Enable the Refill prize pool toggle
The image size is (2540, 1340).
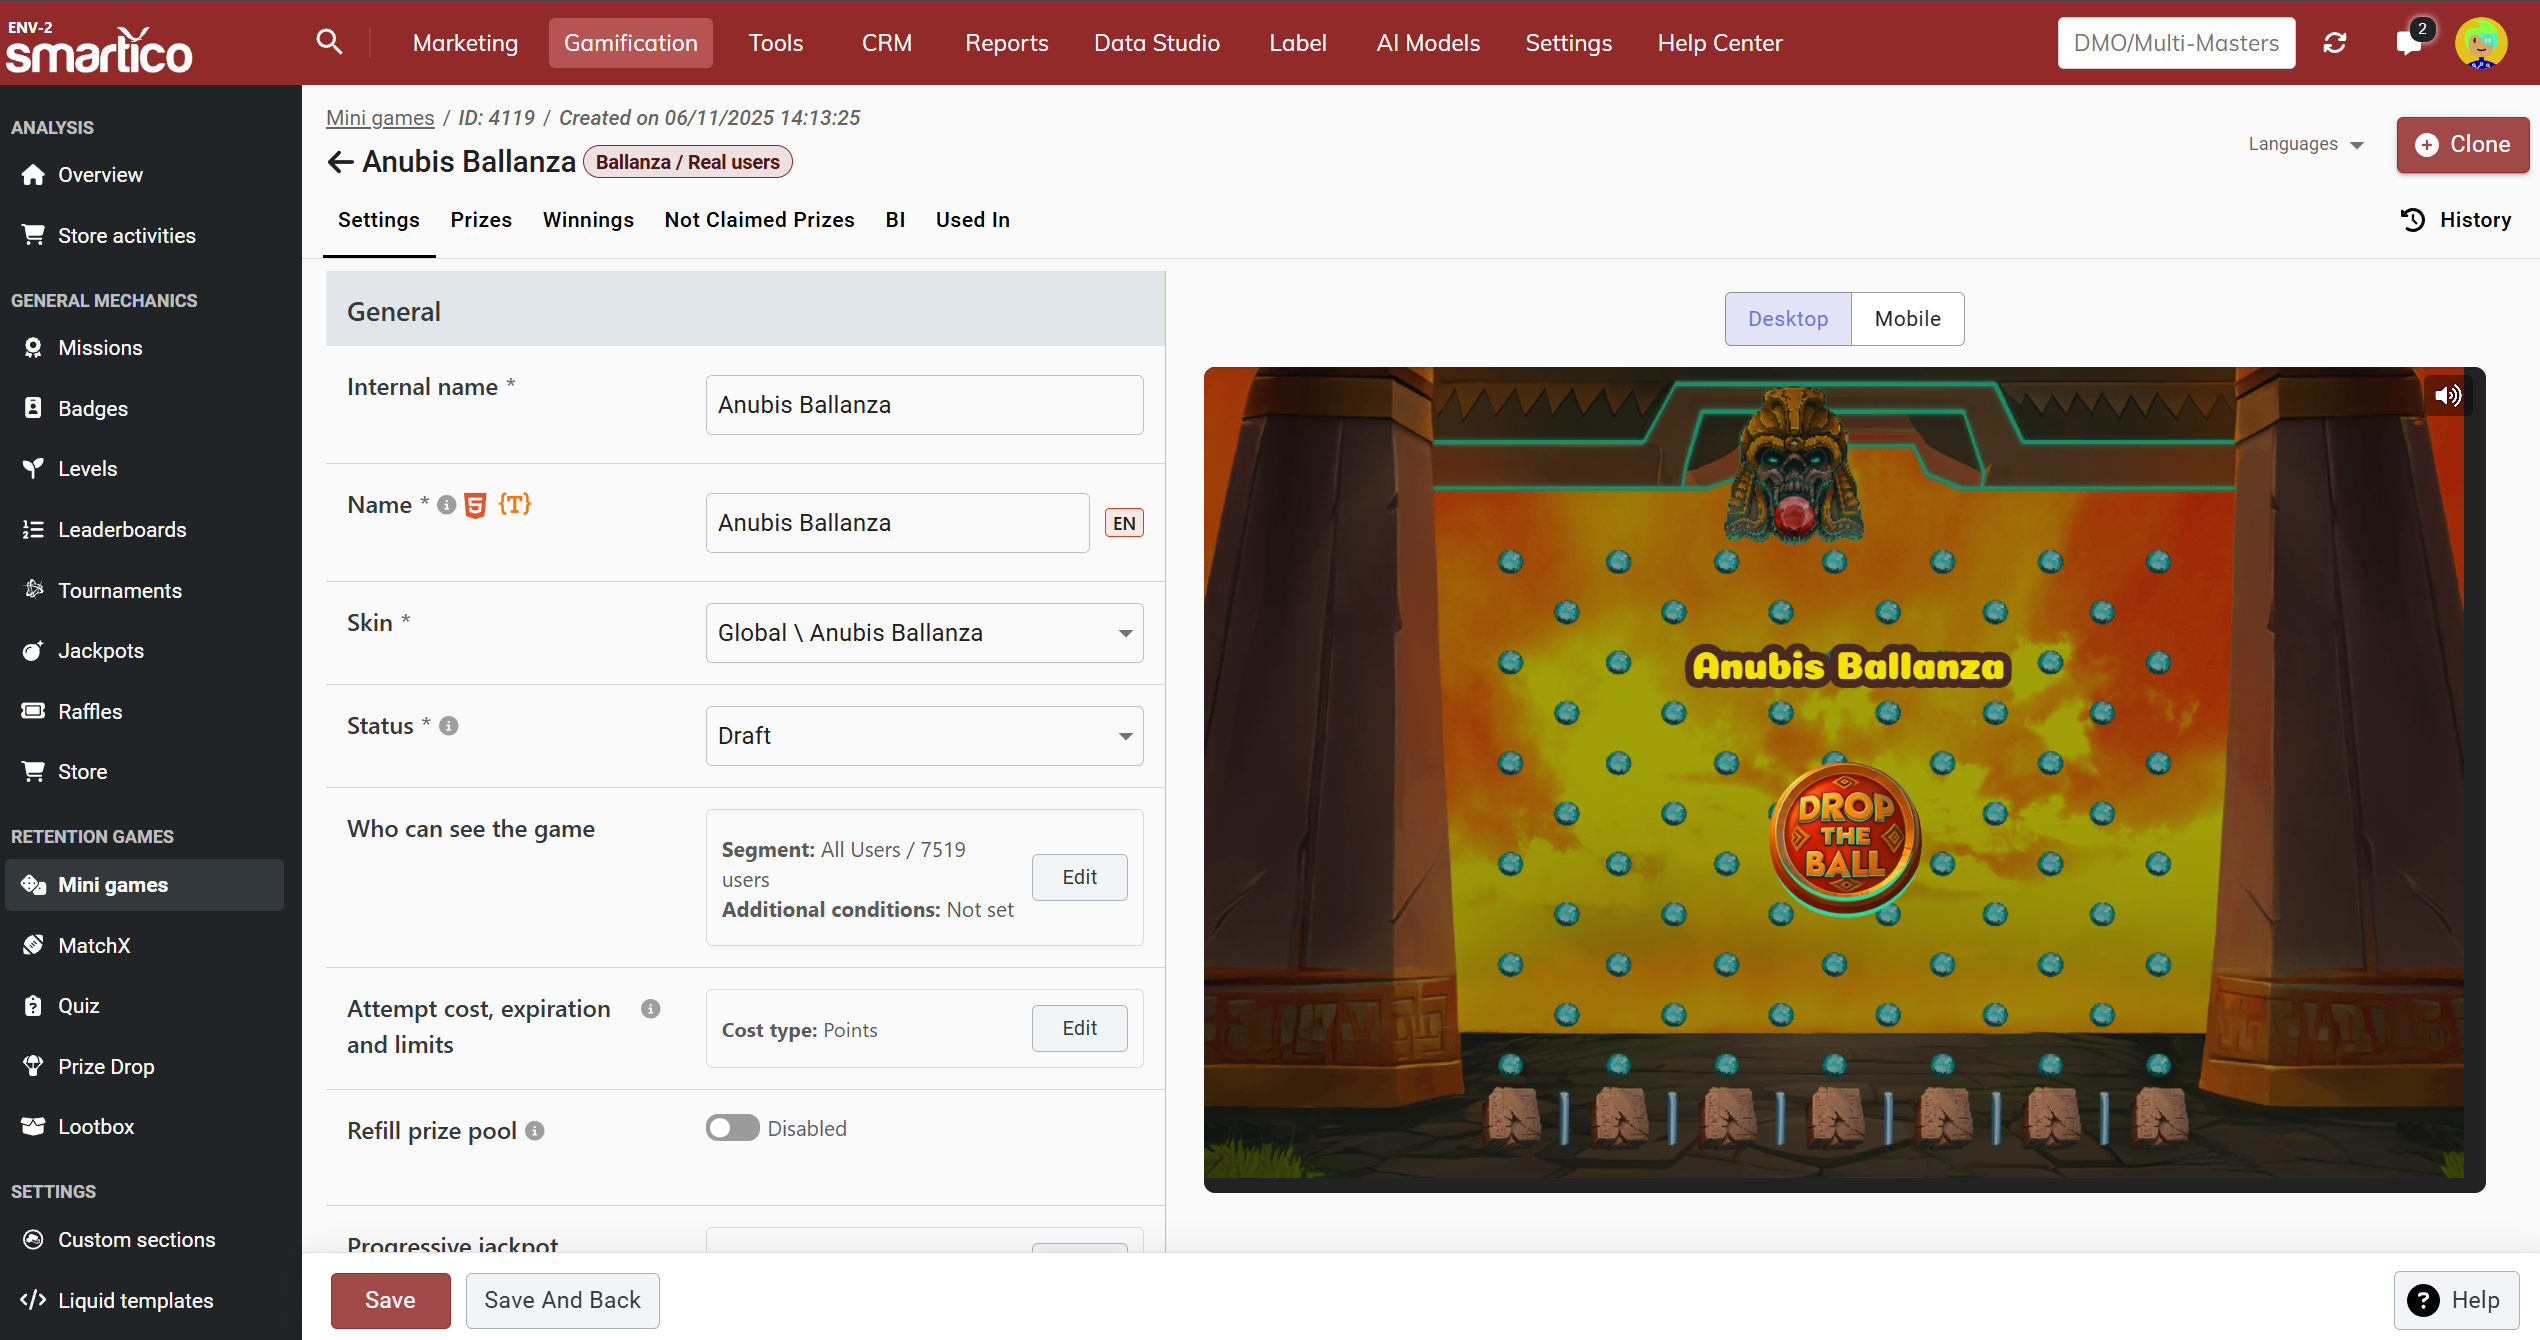[732, 1128]
